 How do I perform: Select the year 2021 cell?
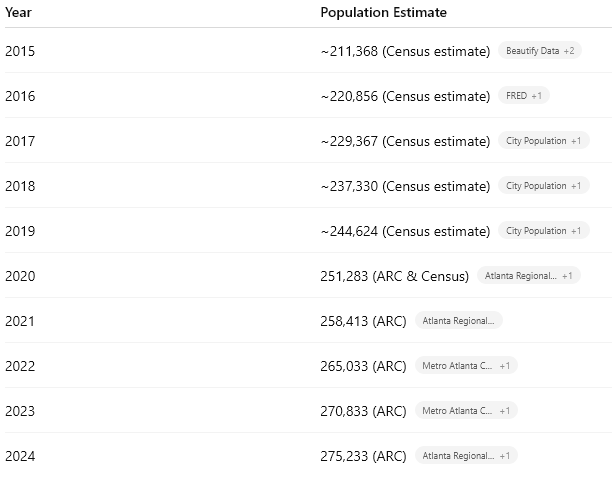pos(20,321)
